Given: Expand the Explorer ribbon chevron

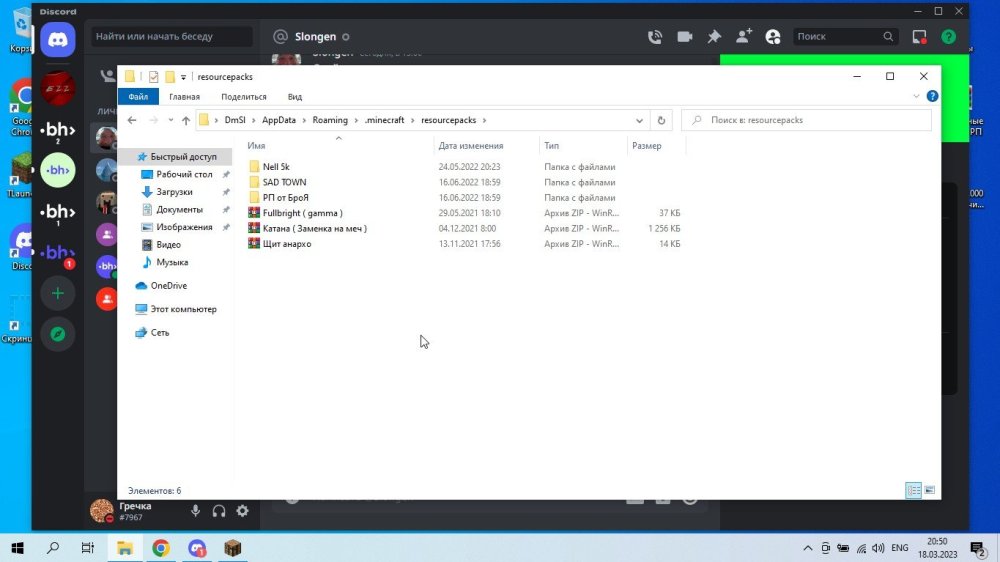Looking at the screenshot, I should 916,96.
